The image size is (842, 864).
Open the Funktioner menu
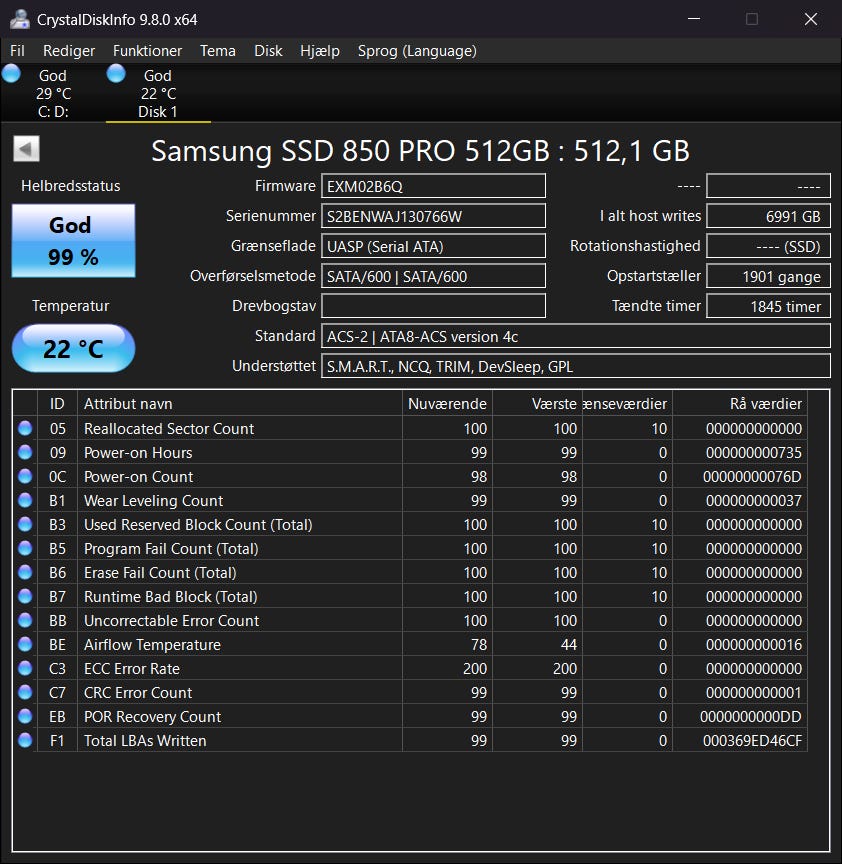147,51
